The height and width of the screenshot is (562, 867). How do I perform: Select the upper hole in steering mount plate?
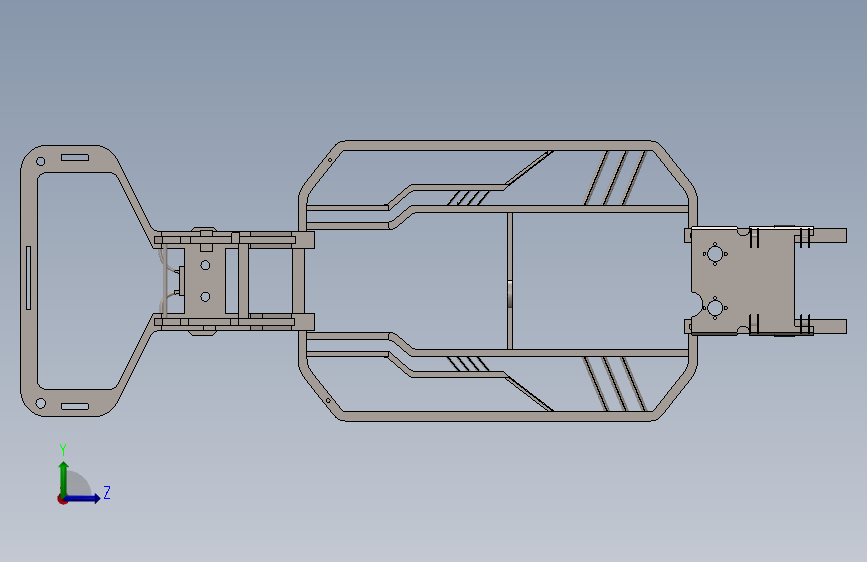pyautogui.click(x=205, y=266)
